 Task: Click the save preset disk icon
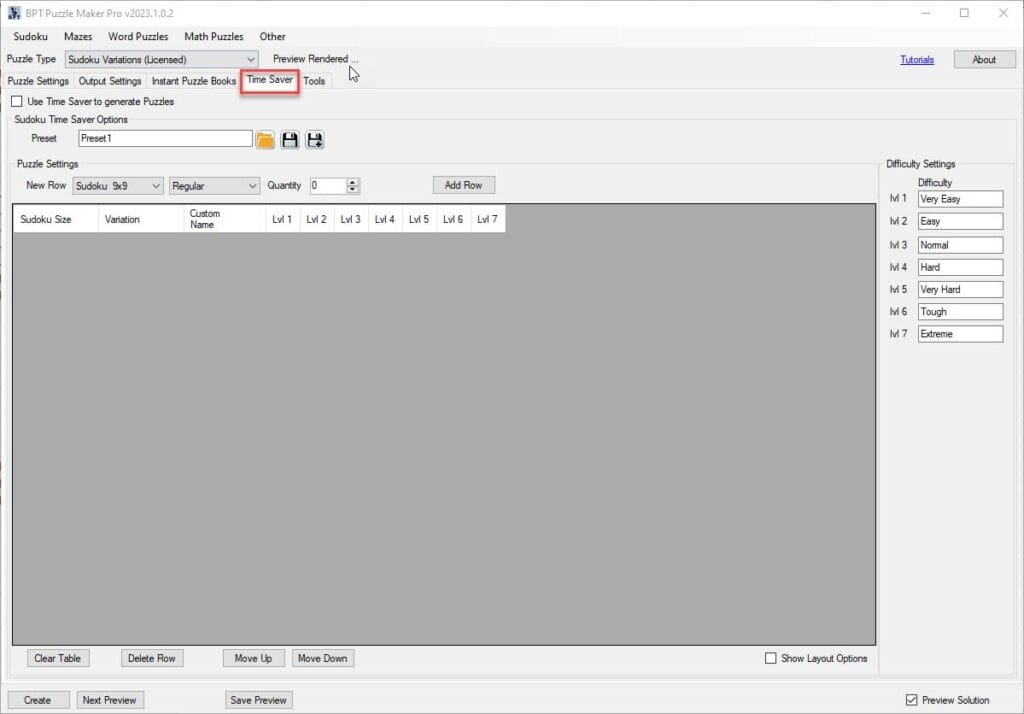coord(290,140)
